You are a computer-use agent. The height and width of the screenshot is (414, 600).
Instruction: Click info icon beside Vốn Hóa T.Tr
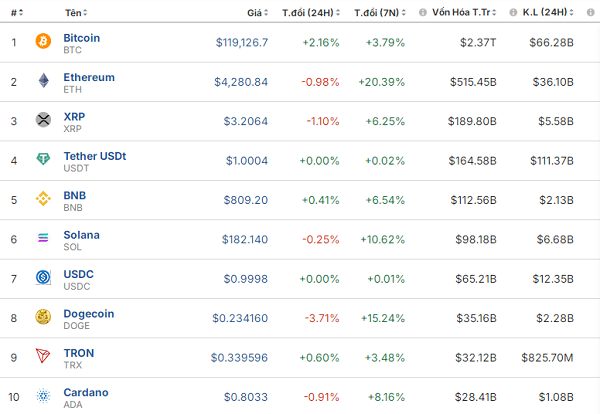coord(422,13)
